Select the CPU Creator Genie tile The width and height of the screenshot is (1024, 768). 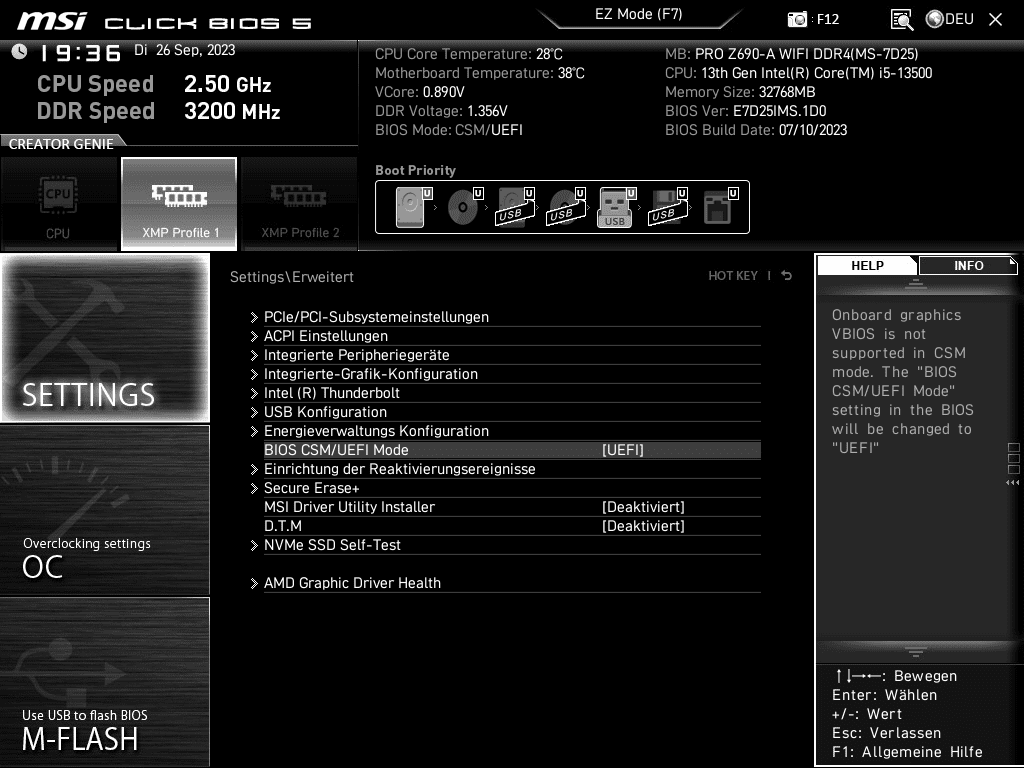59,204
